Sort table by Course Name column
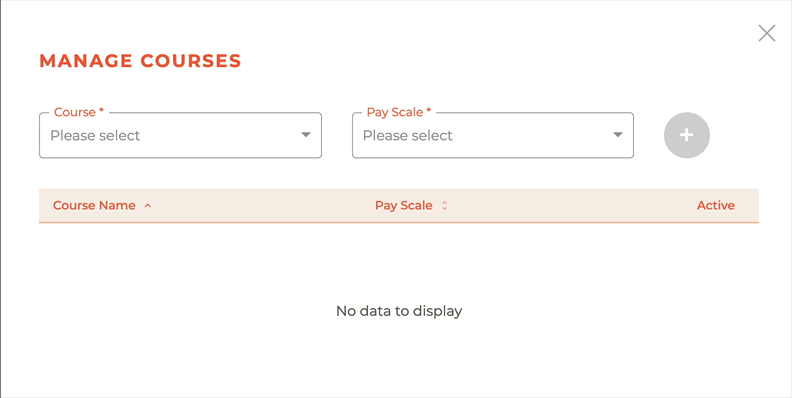Viewport: 792px width, 398px height. click(x=94, y=206)
